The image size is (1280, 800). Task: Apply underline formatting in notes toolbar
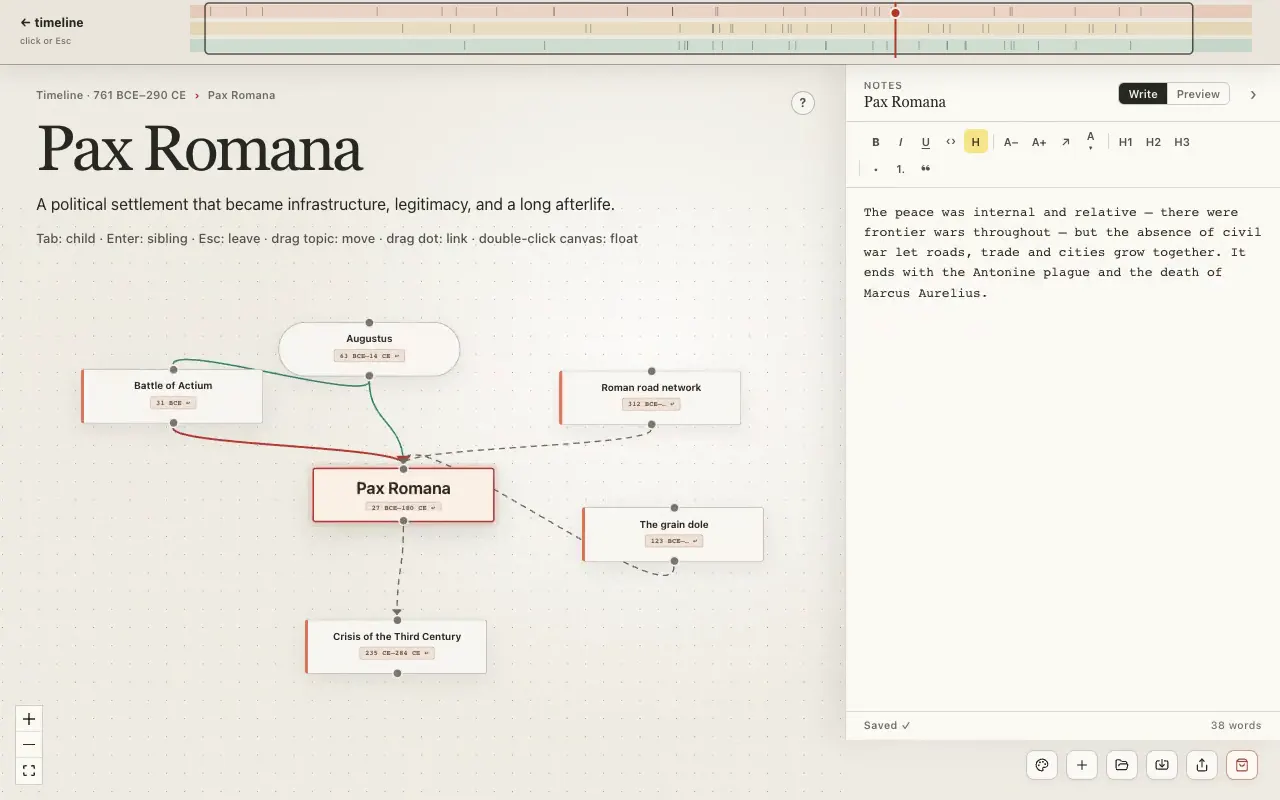click(925, 142)
